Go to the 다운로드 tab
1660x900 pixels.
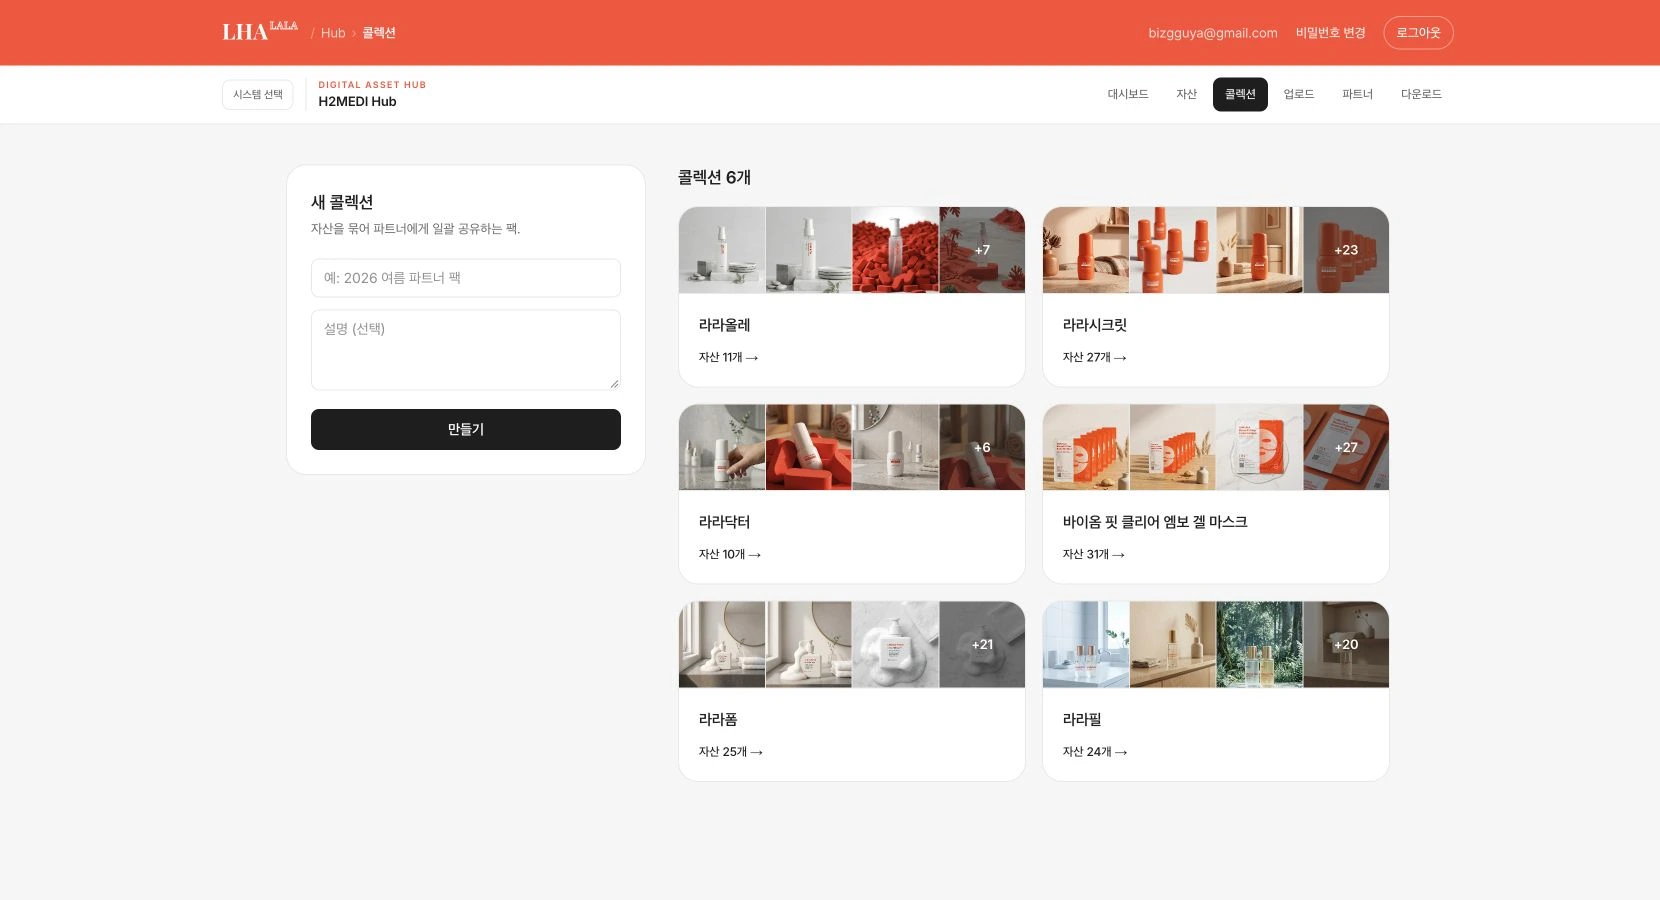(x=1421, y=94)
